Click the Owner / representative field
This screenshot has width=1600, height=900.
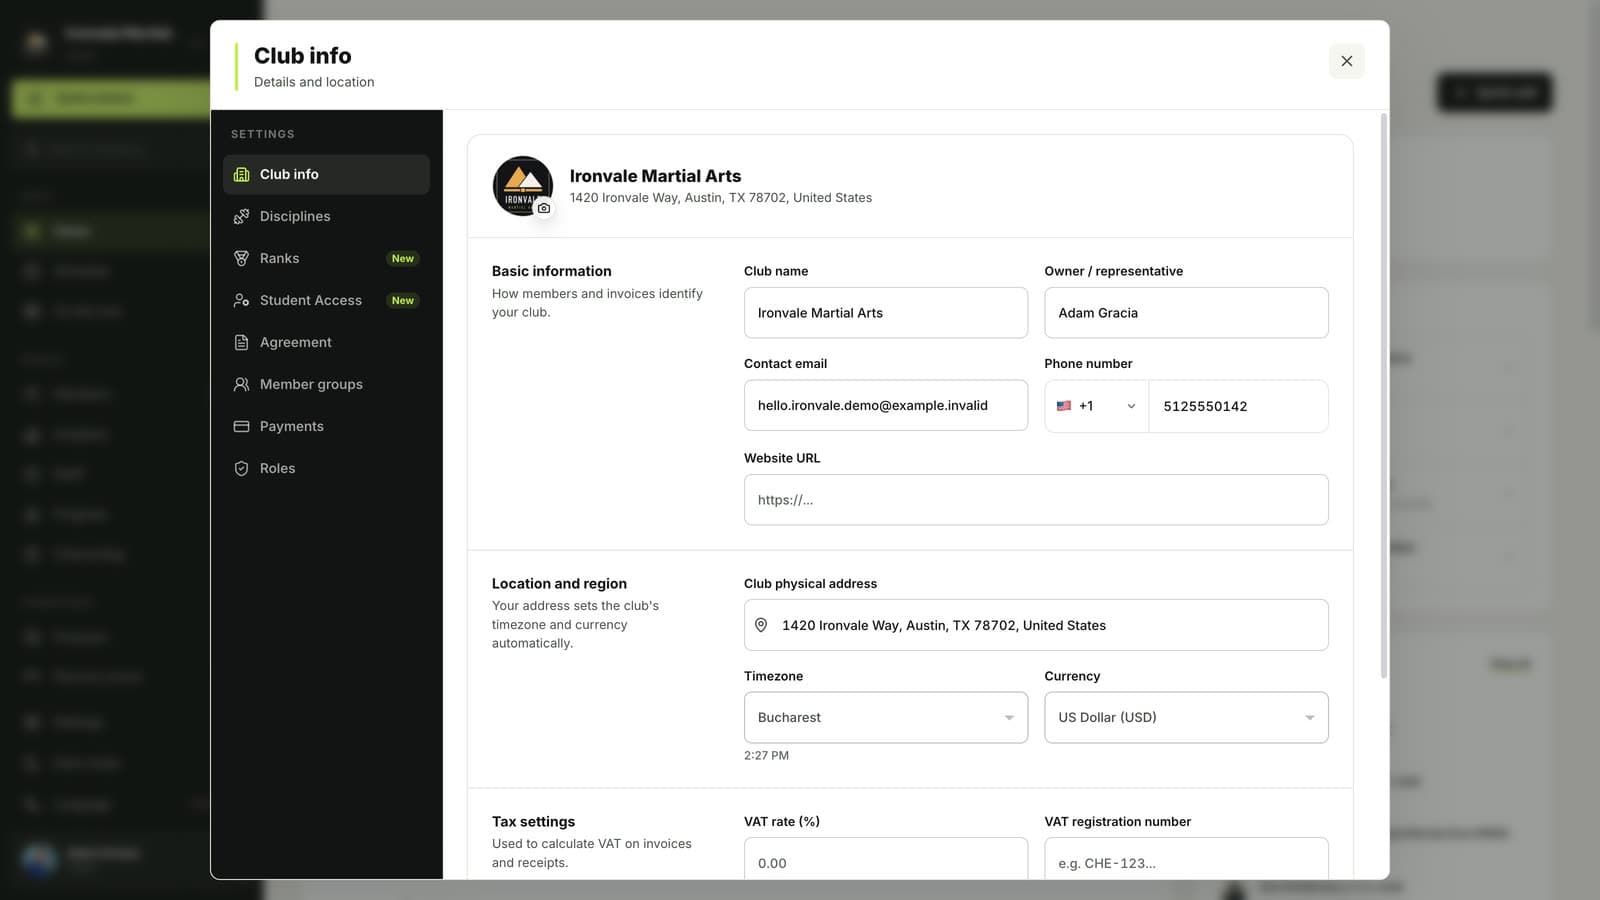(x=1186, y=313)
